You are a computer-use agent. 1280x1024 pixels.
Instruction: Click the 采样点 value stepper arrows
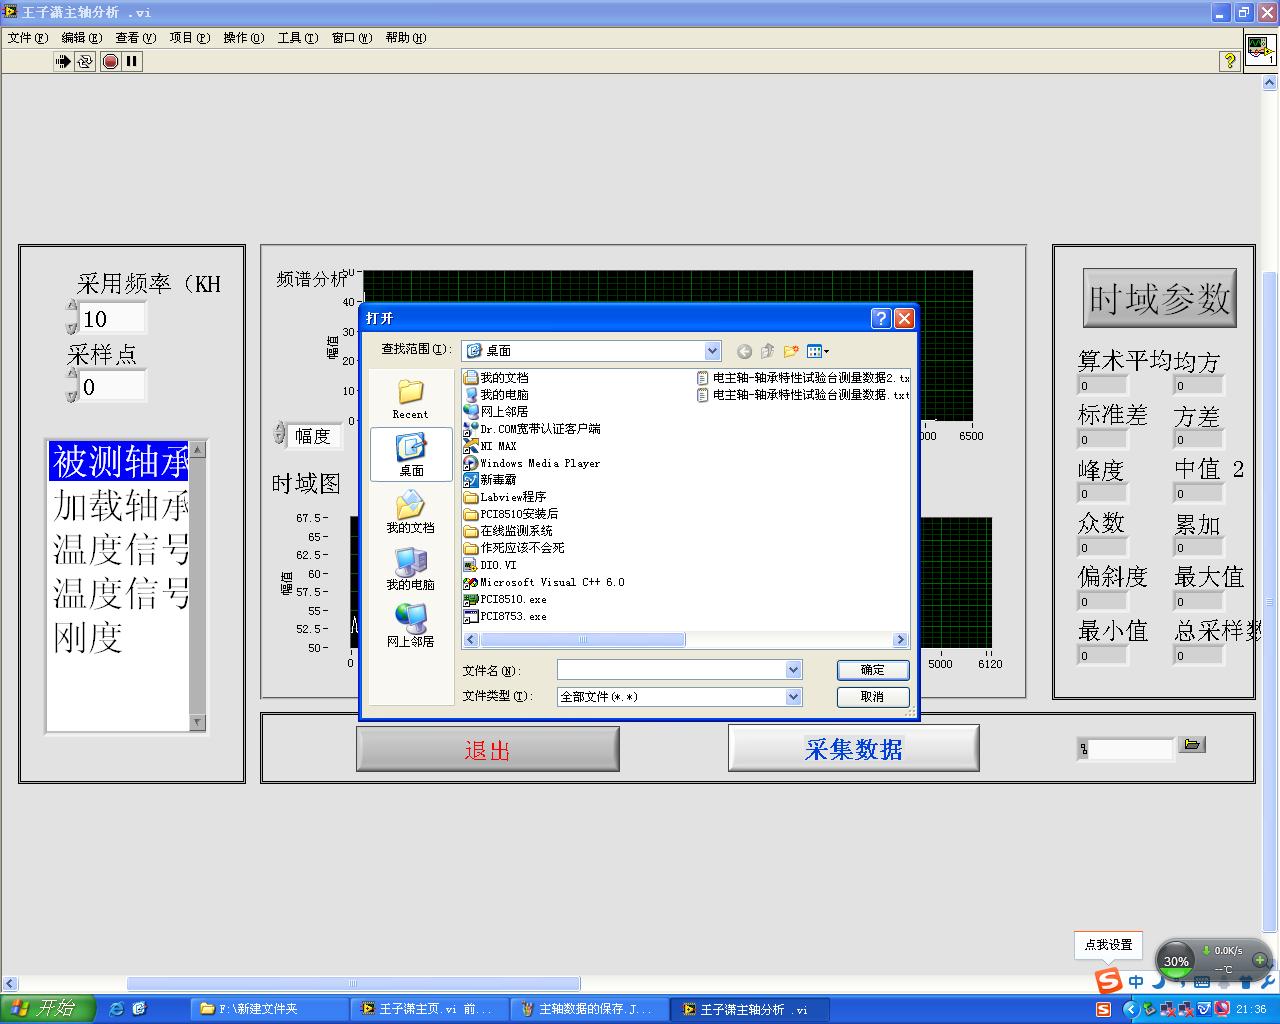pyautogui.click(x=71, y=385)
